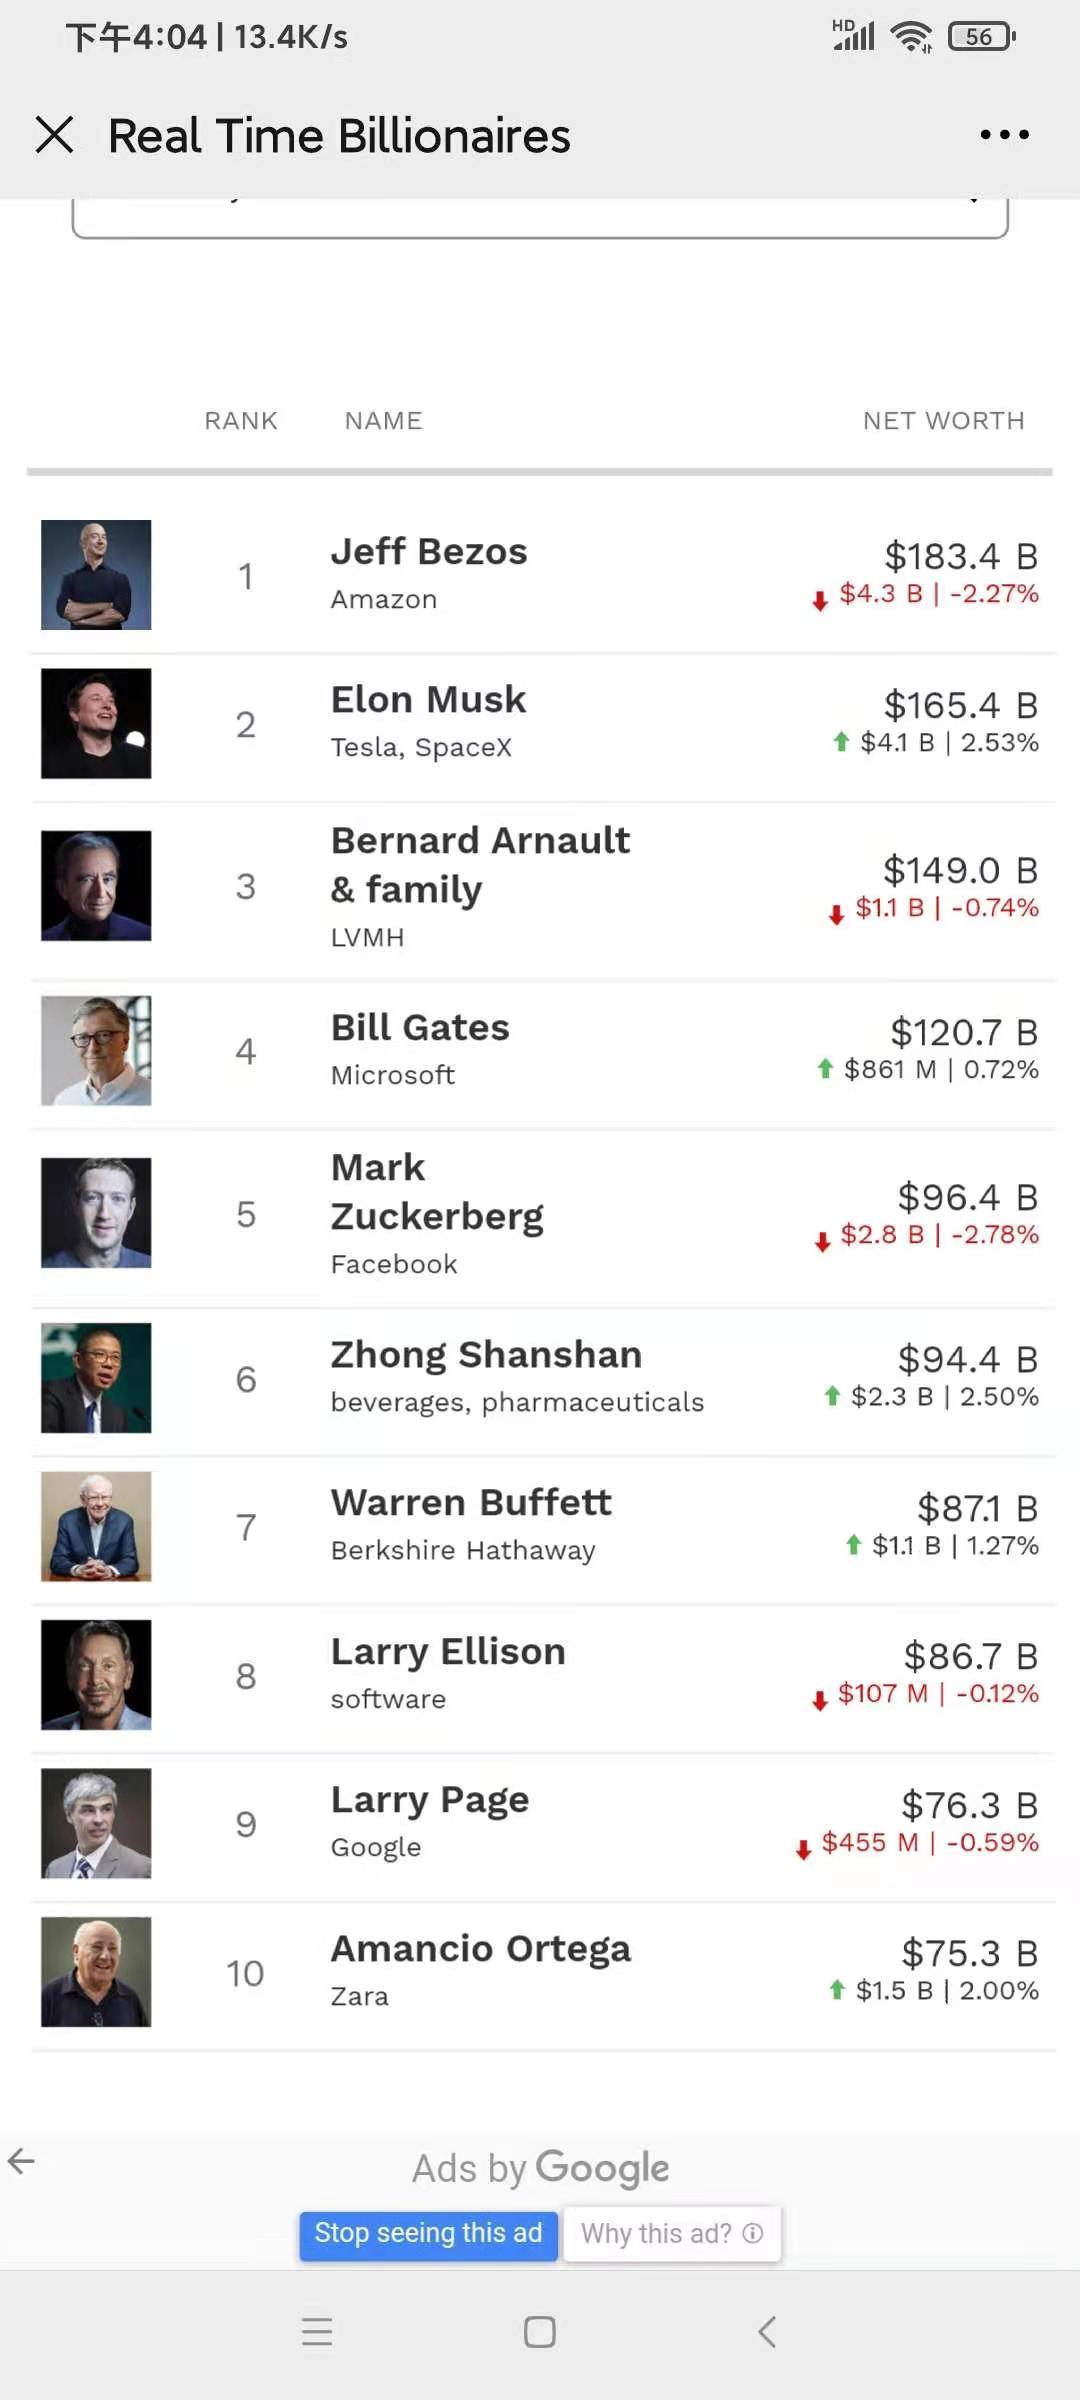Open the Larry Ellison name link
This screenshot has height=2400, width=1080.
point(448,1652)
